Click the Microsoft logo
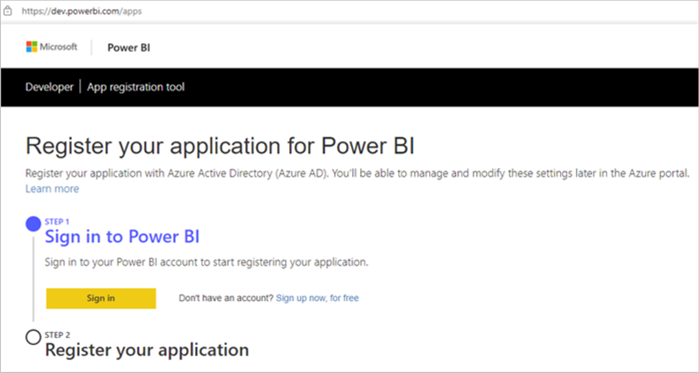 point(52,47)
